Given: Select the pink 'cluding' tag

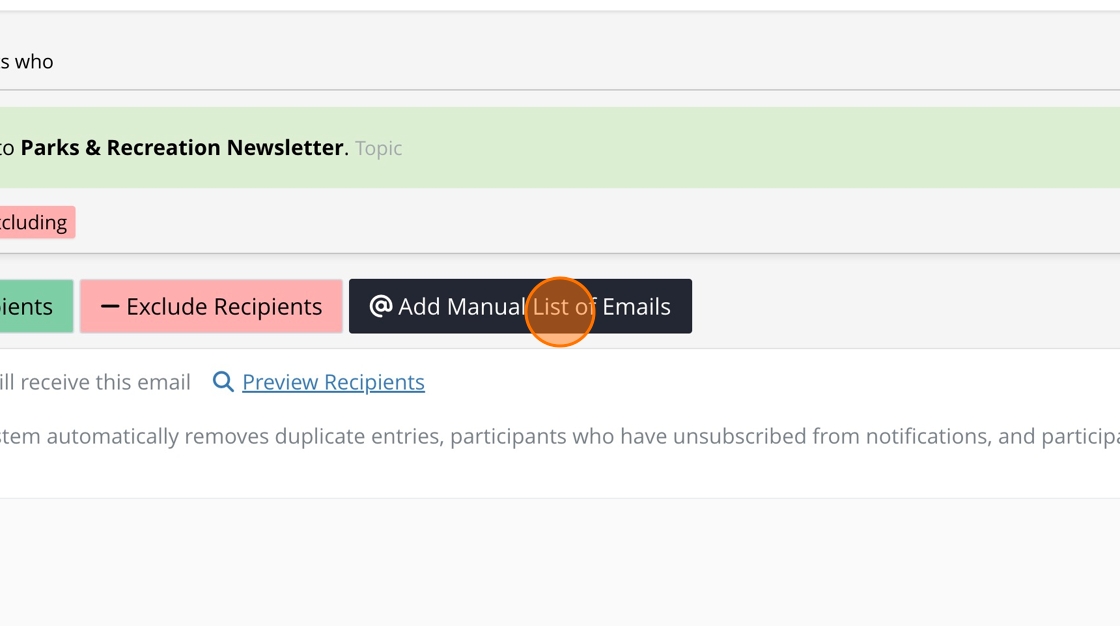Looking at the screenshot, I should point(35,222).
